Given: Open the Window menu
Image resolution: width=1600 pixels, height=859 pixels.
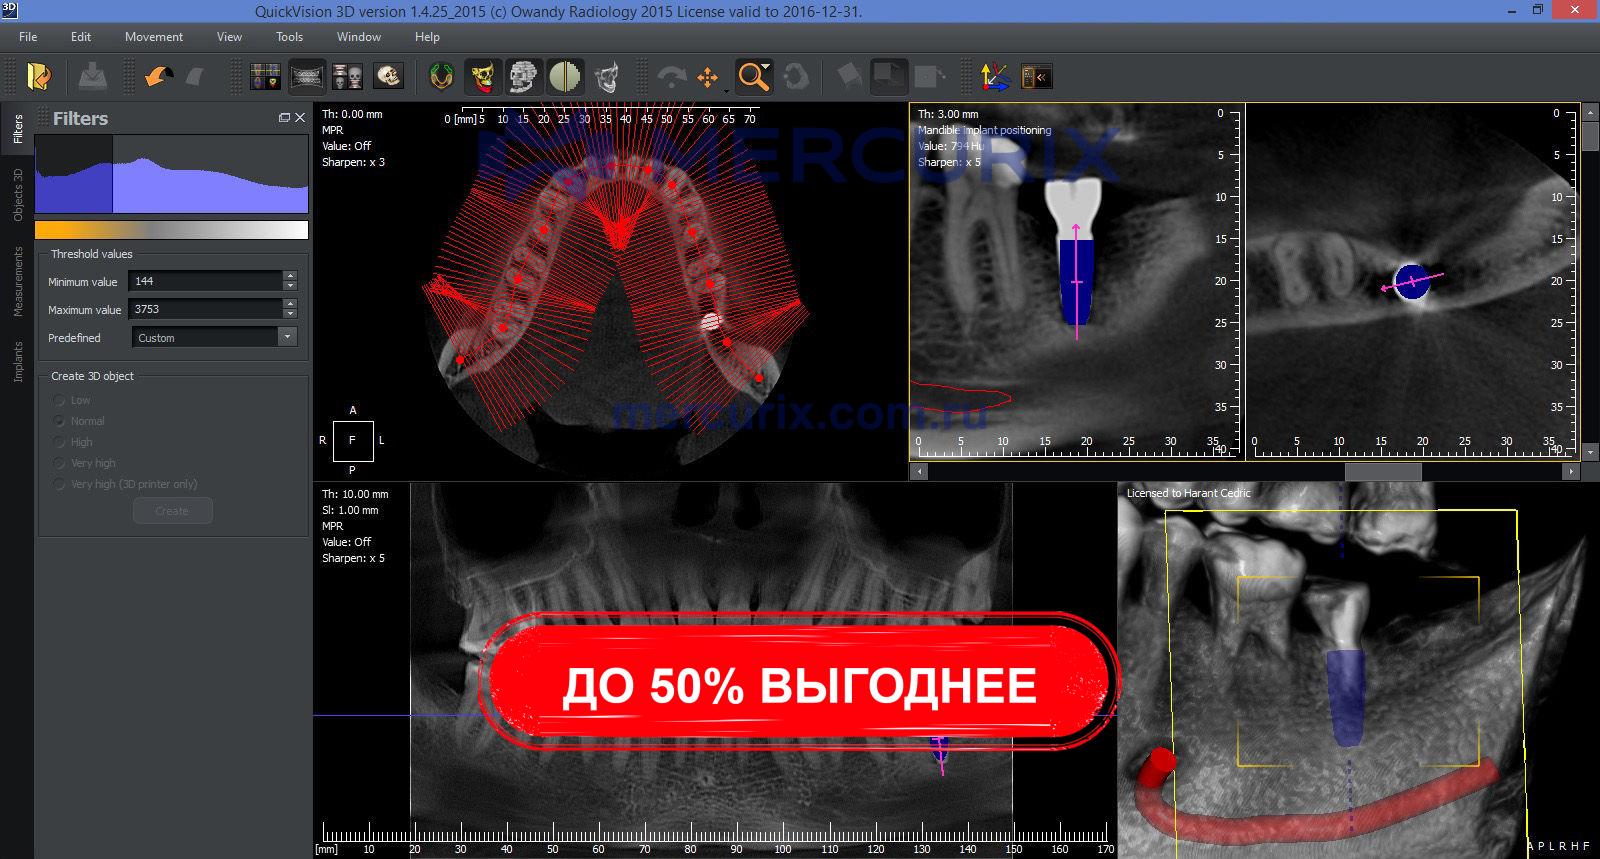Looking at the screenshot, I should point(359,37).
